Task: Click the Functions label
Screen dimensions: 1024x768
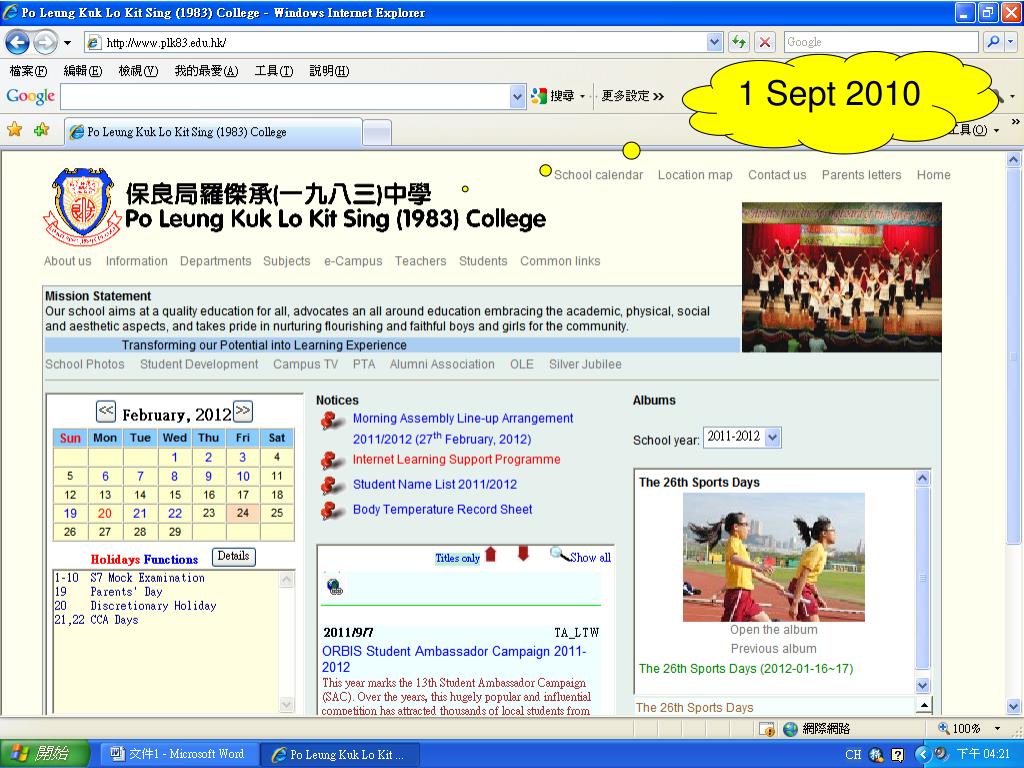Action: pos(171,560)
